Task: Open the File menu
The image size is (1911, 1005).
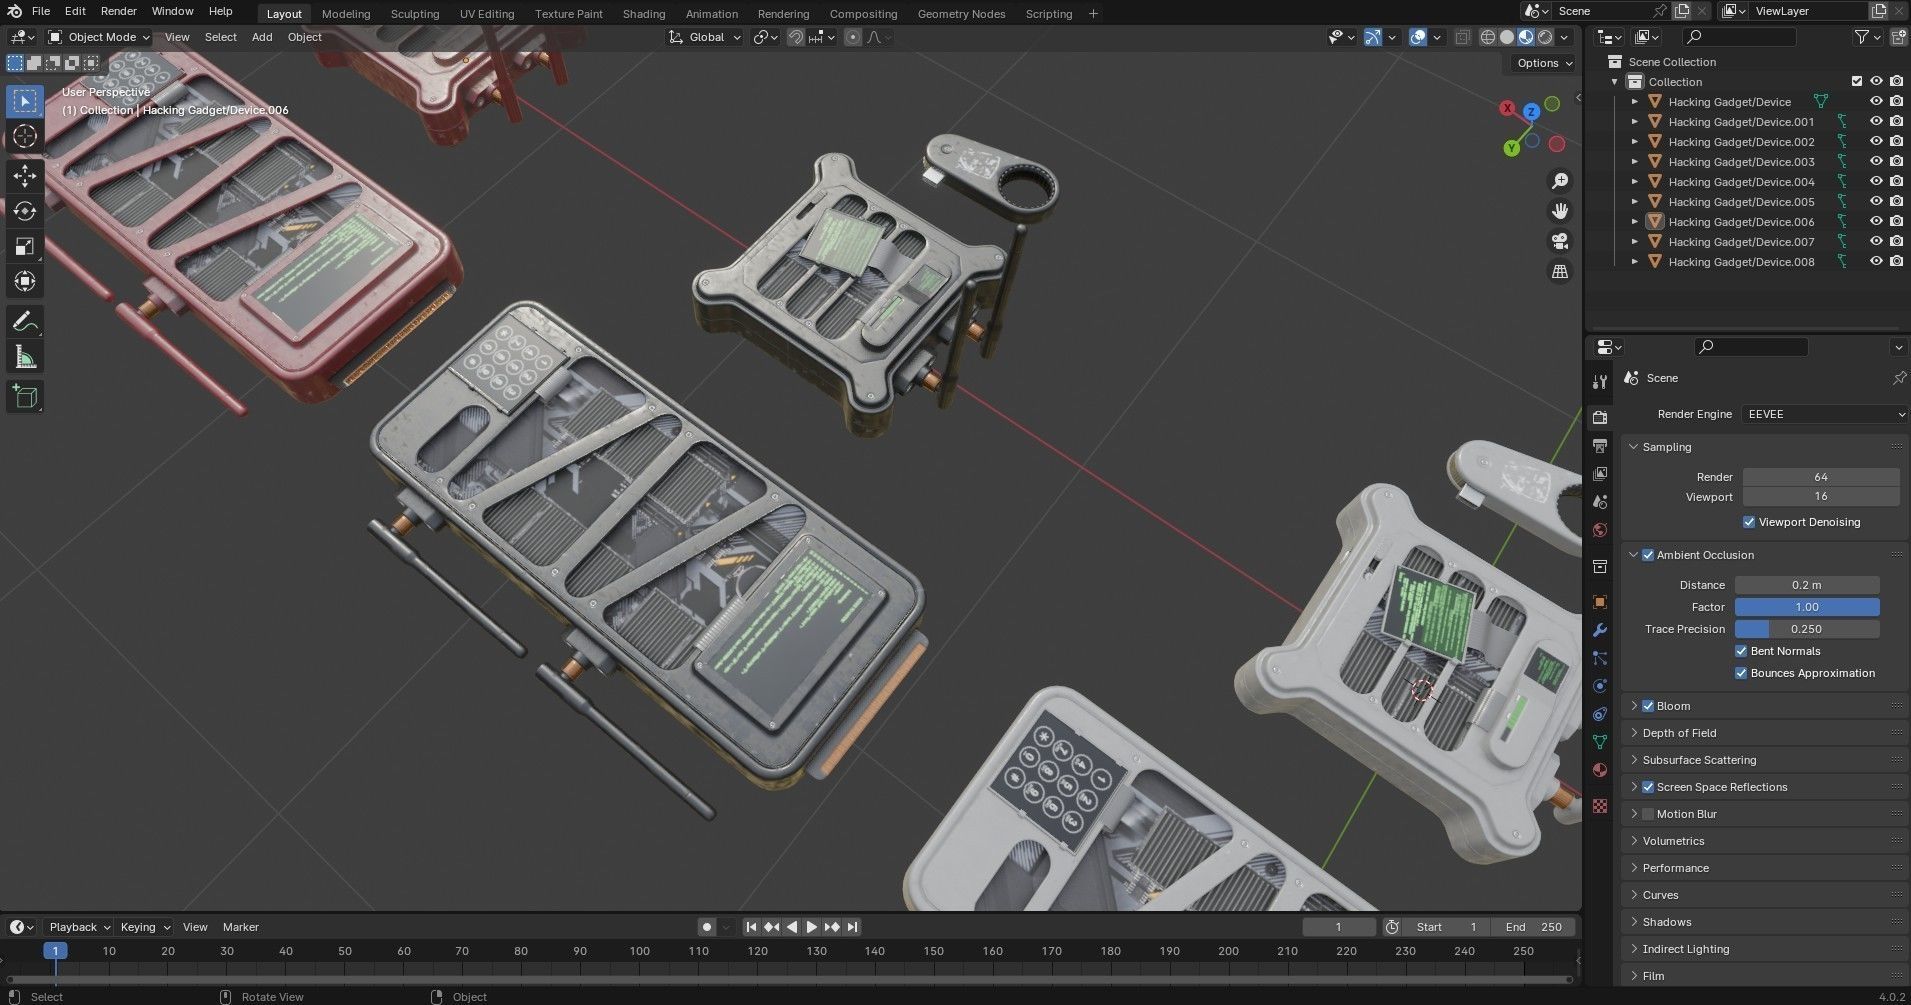Action: coord(41,11)
